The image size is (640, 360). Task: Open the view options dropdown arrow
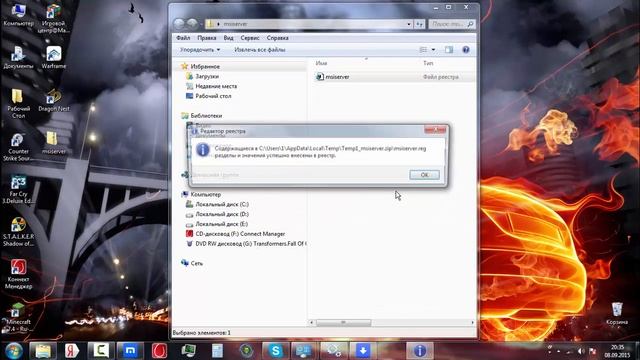(433, 49)
